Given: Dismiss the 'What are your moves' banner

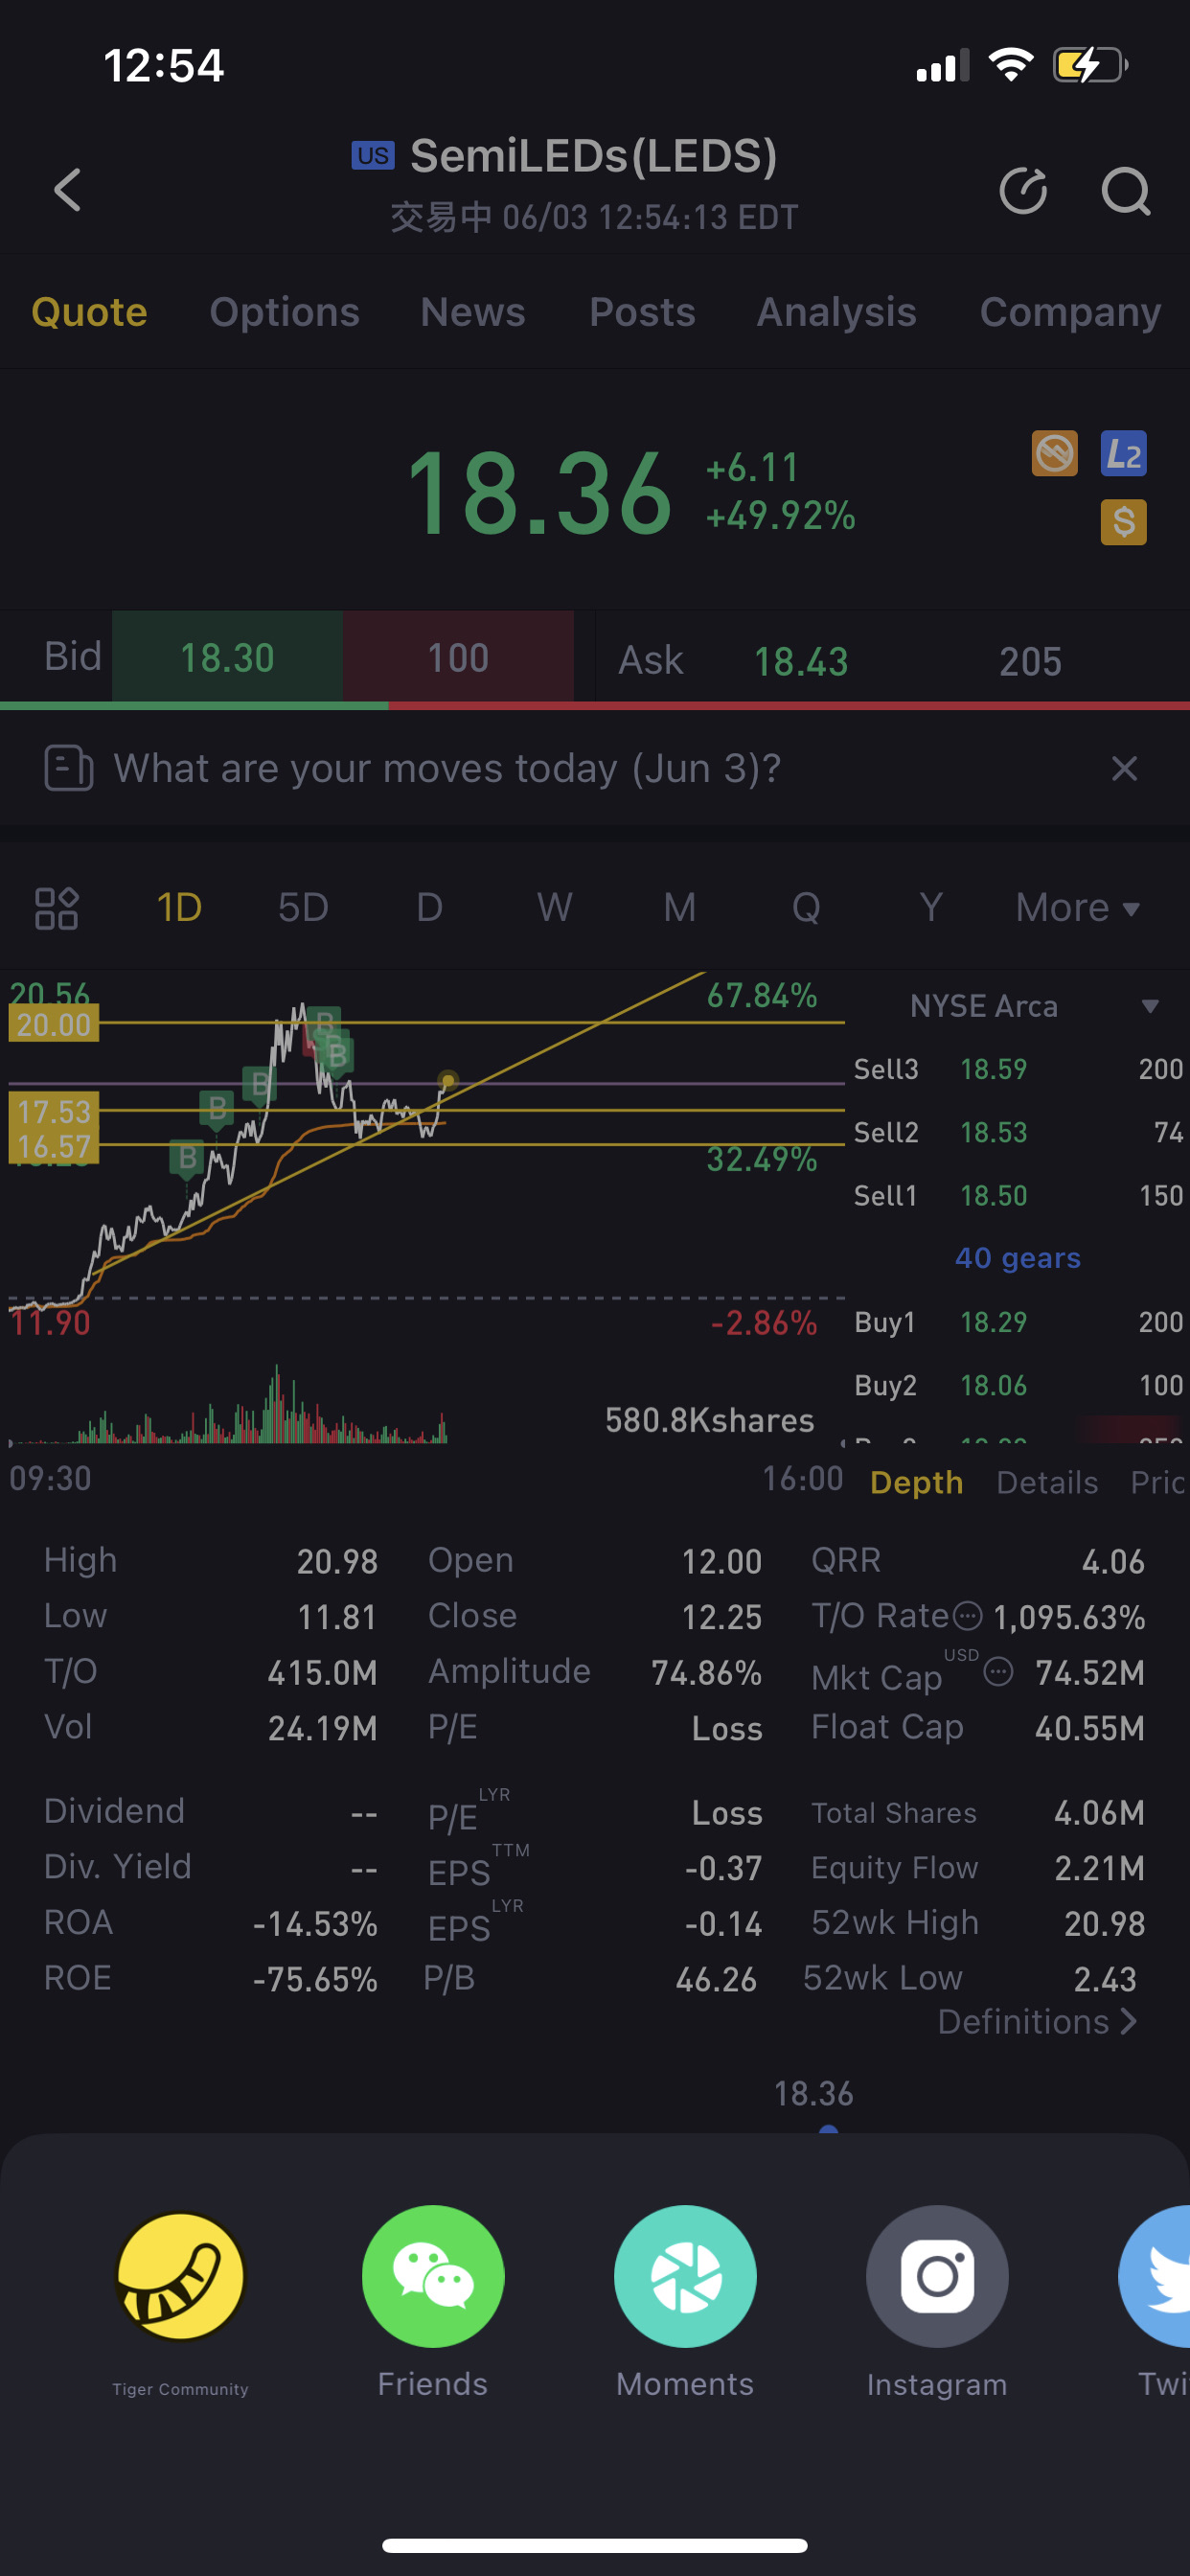Looking at the screenshot, I should click(x=1125, y=768).
